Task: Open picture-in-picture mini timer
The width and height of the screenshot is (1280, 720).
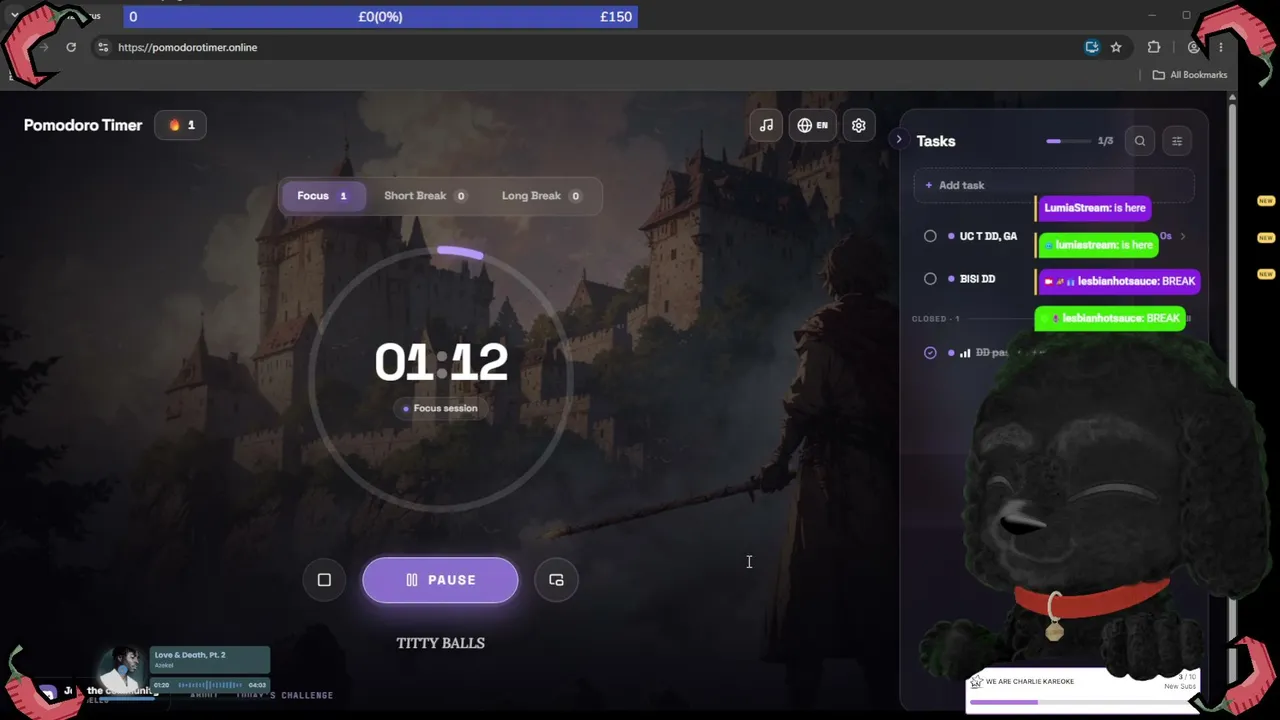Action: click(556, 580)
